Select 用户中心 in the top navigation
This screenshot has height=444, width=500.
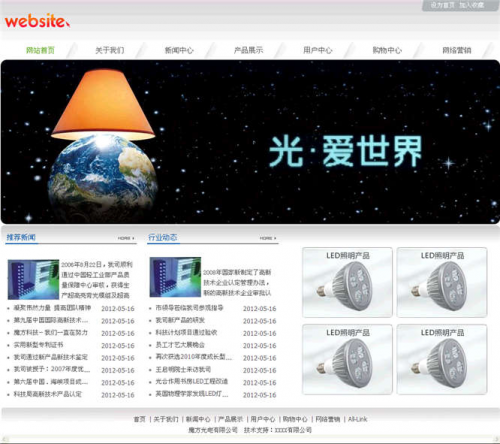point(318,50)
